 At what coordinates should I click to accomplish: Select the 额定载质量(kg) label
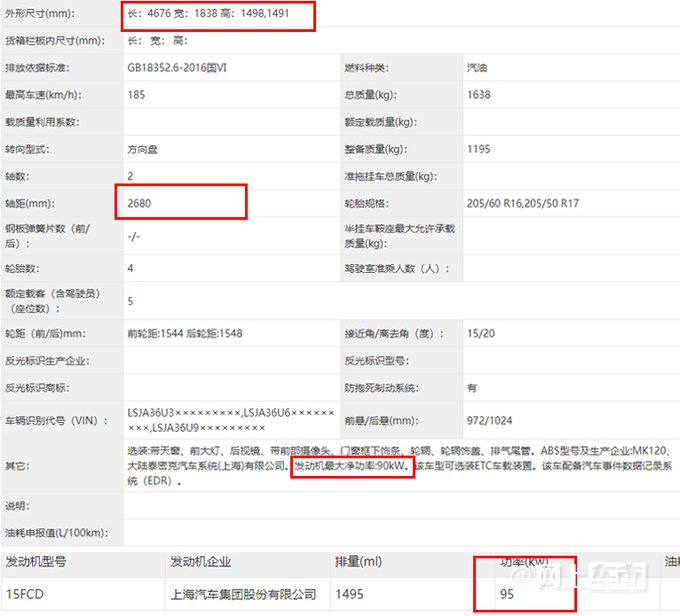[x=381, y=122]
